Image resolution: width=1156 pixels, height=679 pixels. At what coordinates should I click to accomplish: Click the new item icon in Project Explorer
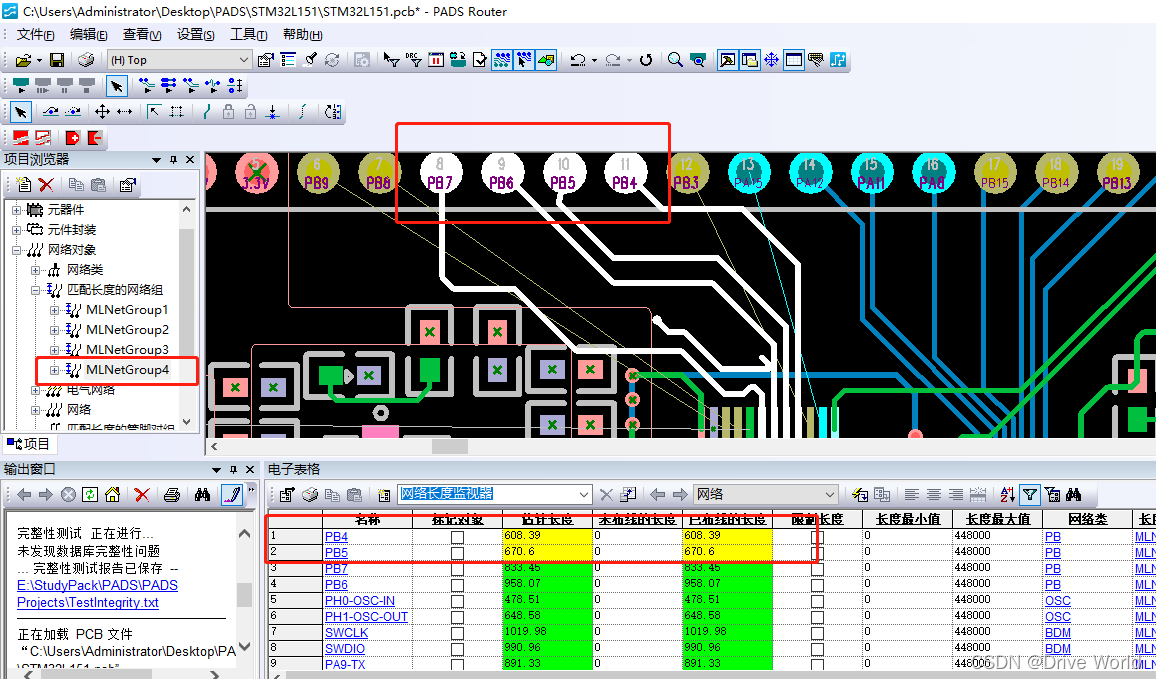[24, 185]
